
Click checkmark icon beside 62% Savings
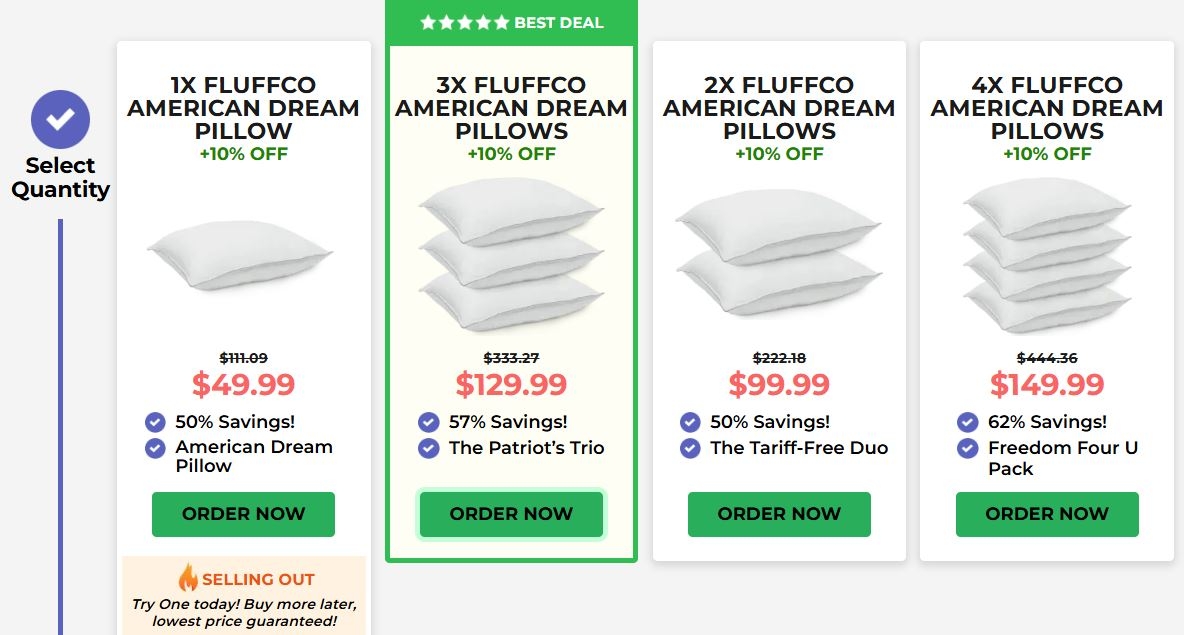(x=967, y=422)
